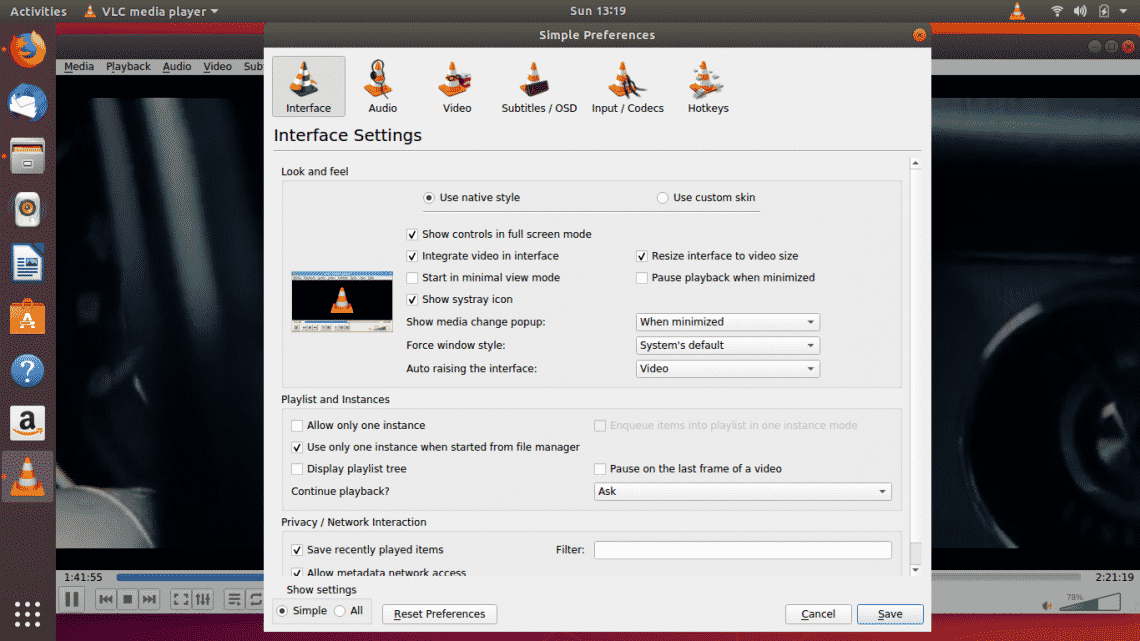1140x641 pixels.
Task: Click VLC cone icon in the dock
Action: click(x=28, y=477)
